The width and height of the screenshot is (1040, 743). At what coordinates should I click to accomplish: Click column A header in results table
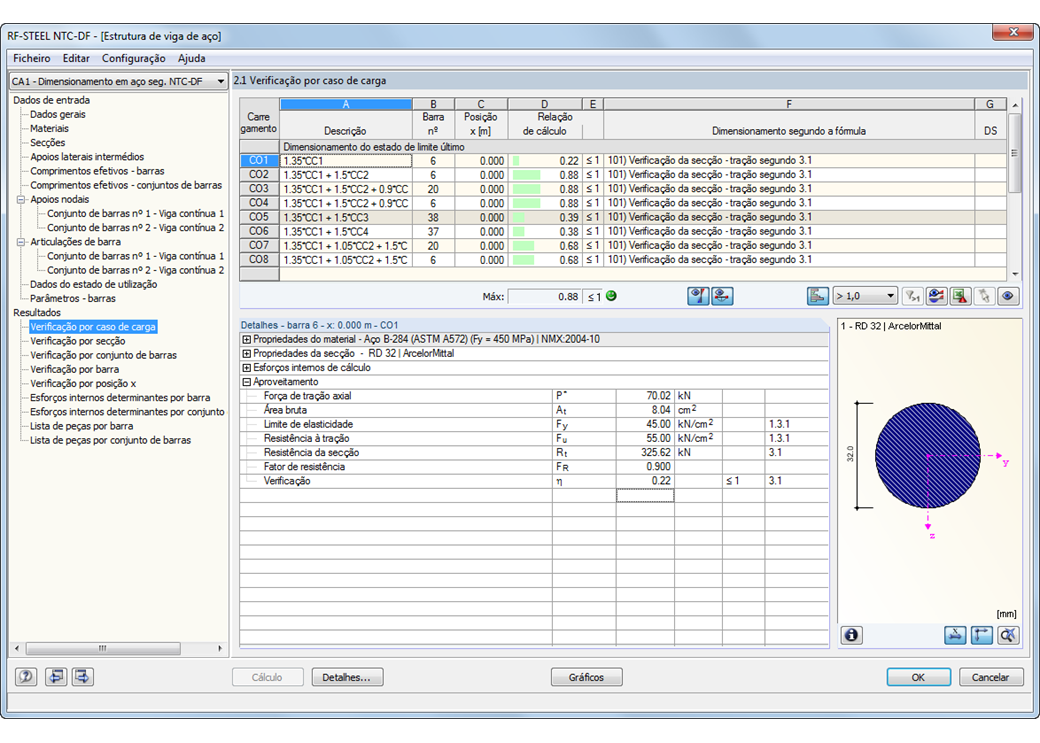click(346, 104)
